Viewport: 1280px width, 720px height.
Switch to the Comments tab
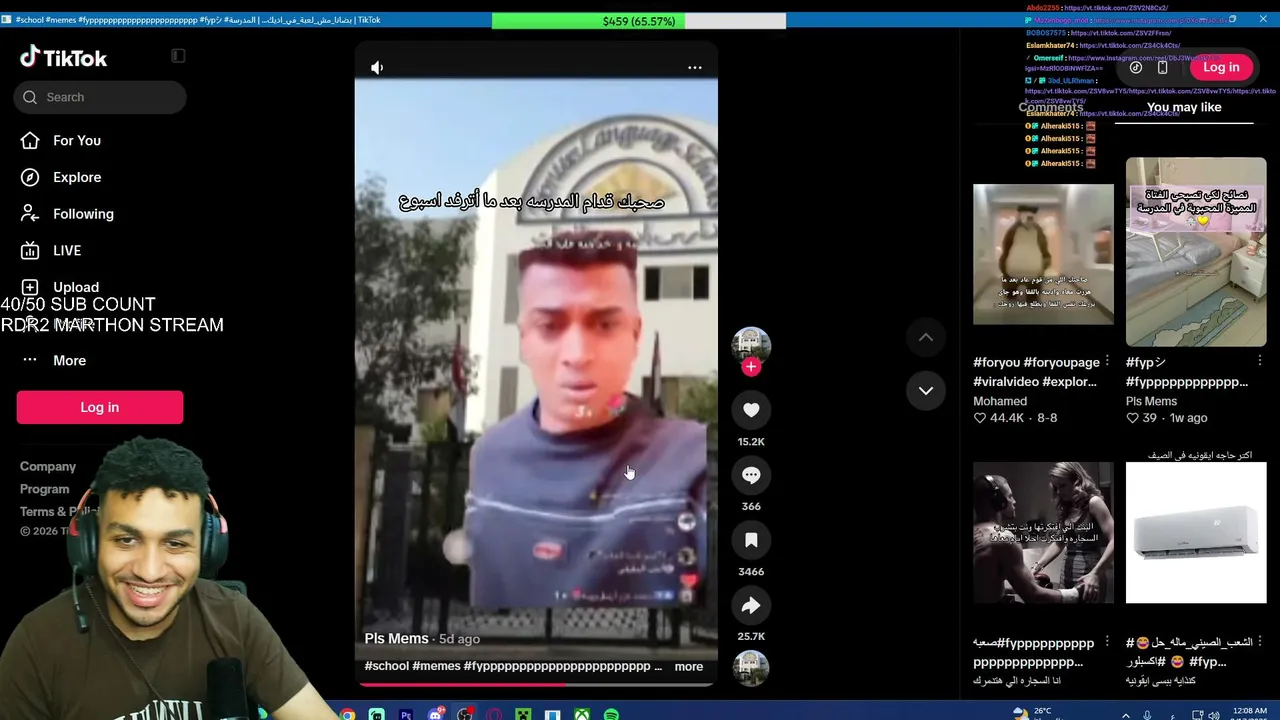(1051, 107)
